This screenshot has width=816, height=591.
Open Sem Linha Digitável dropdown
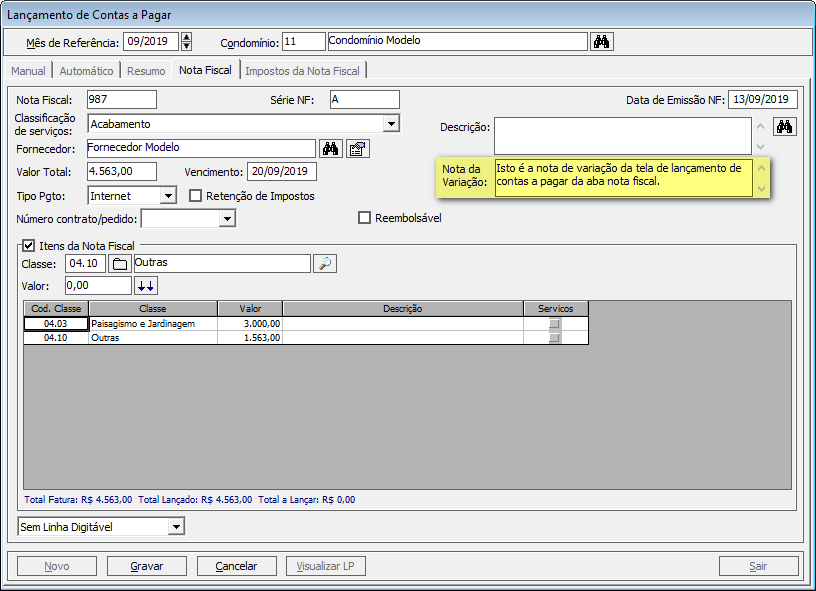click(x=176, y=527)
